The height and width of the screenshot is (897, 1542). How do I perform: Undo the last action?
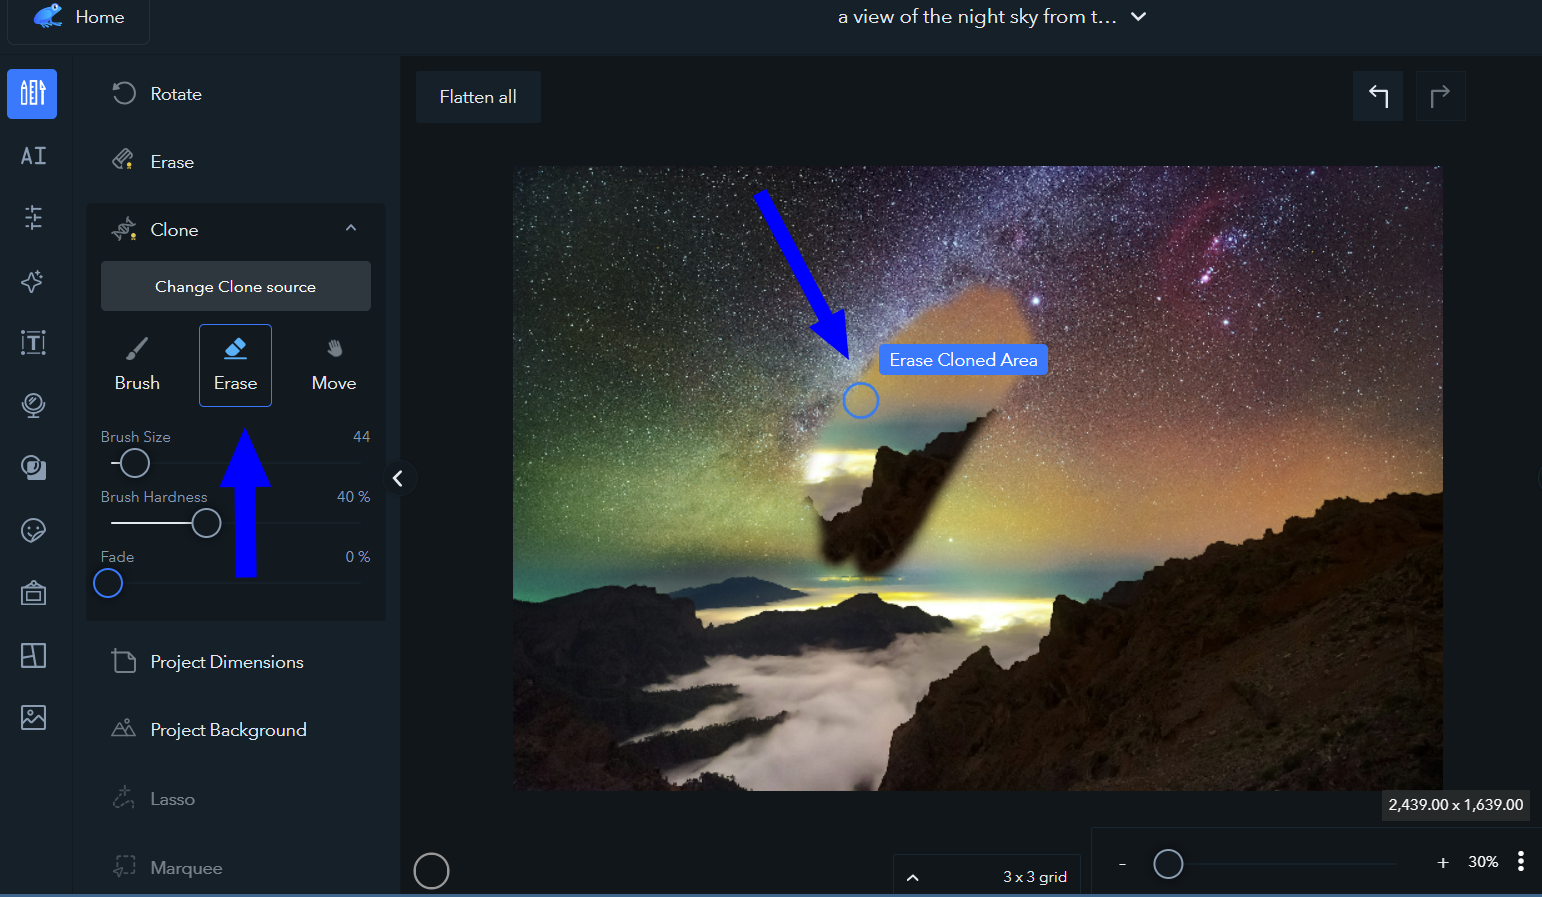click(1378, 96)
